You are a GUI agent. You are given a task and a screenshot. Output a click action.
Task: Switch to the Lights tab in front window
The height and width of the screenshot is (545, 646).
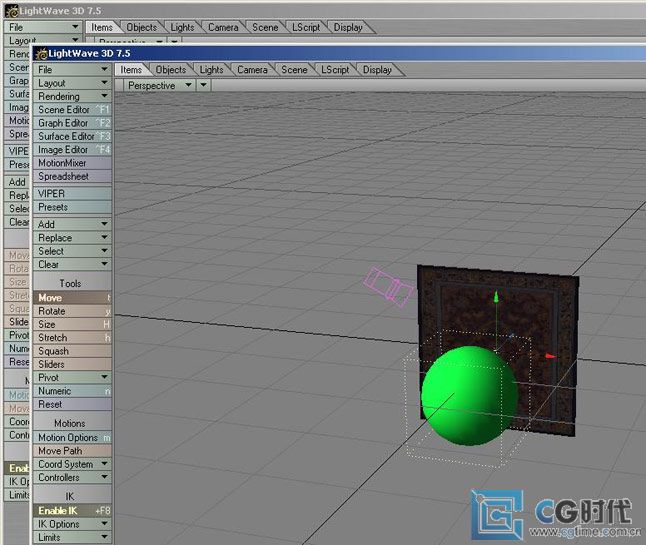pos(211,70)
